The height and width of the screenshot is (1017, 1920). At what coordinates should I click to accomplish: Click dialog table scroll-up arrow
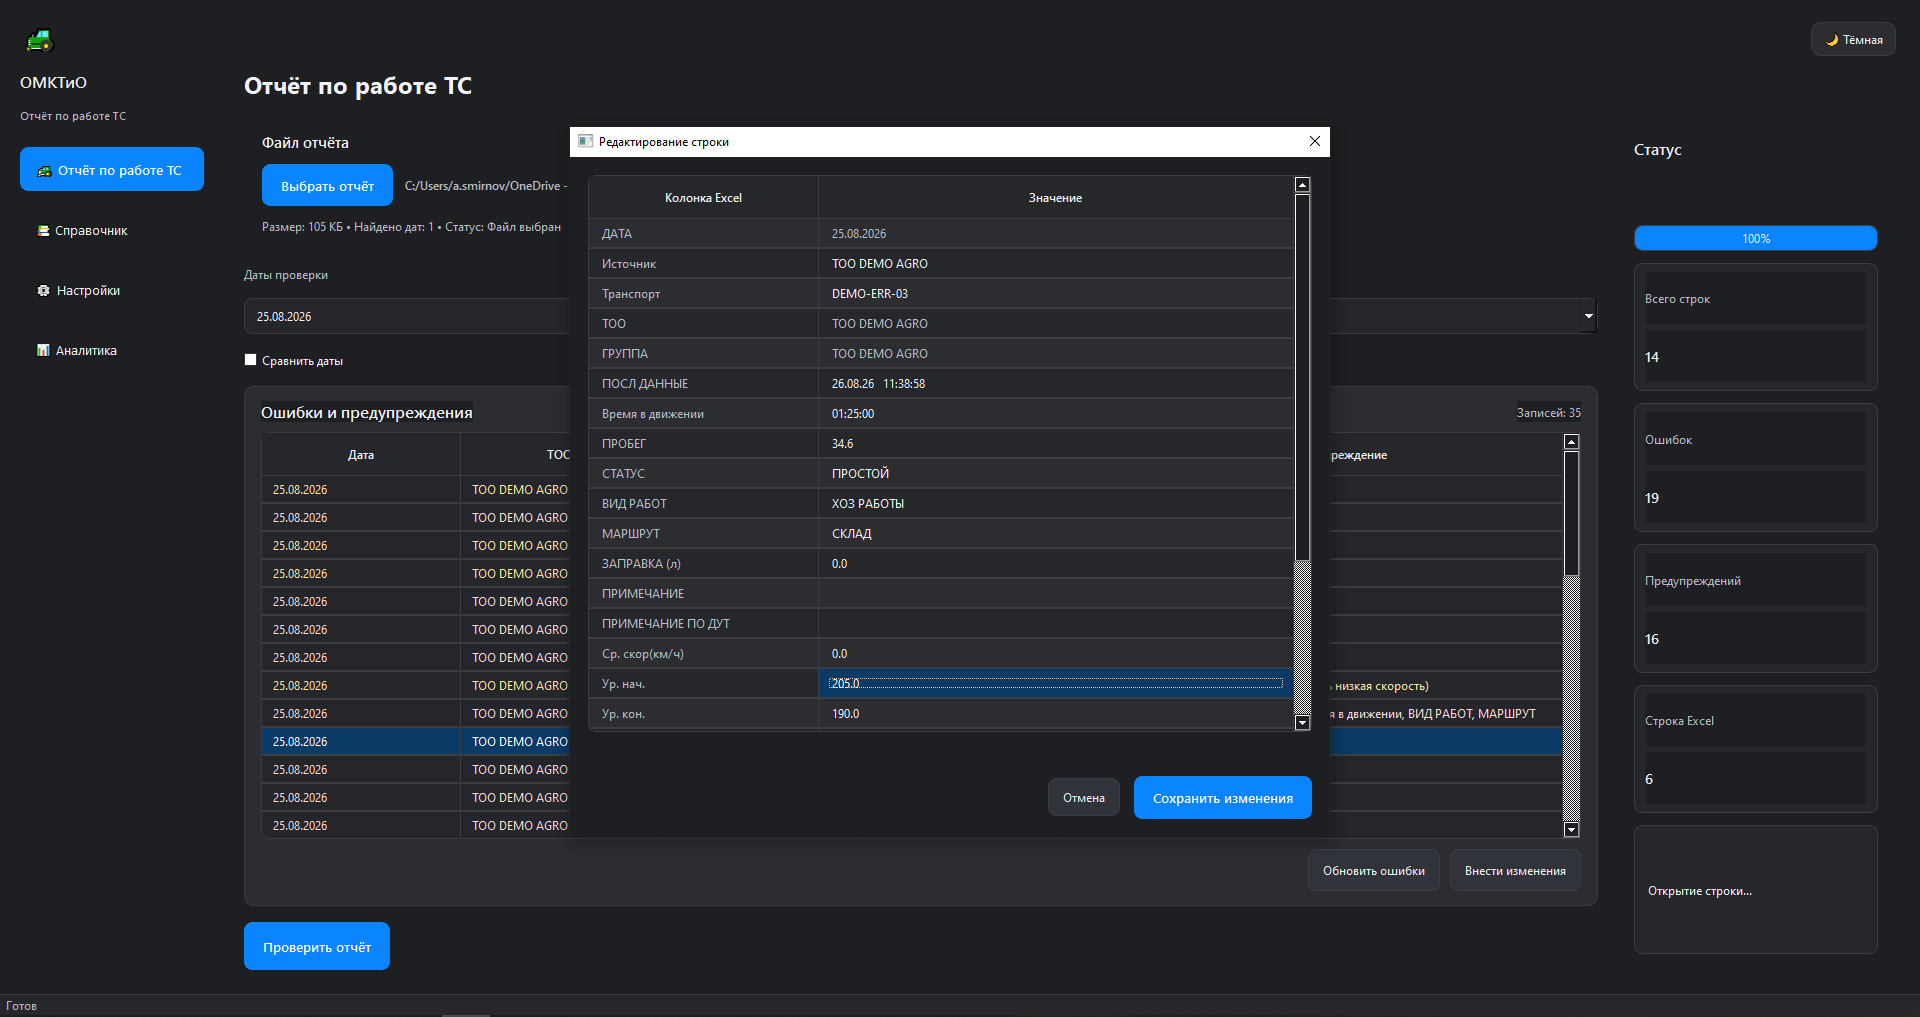(1302, 185)
